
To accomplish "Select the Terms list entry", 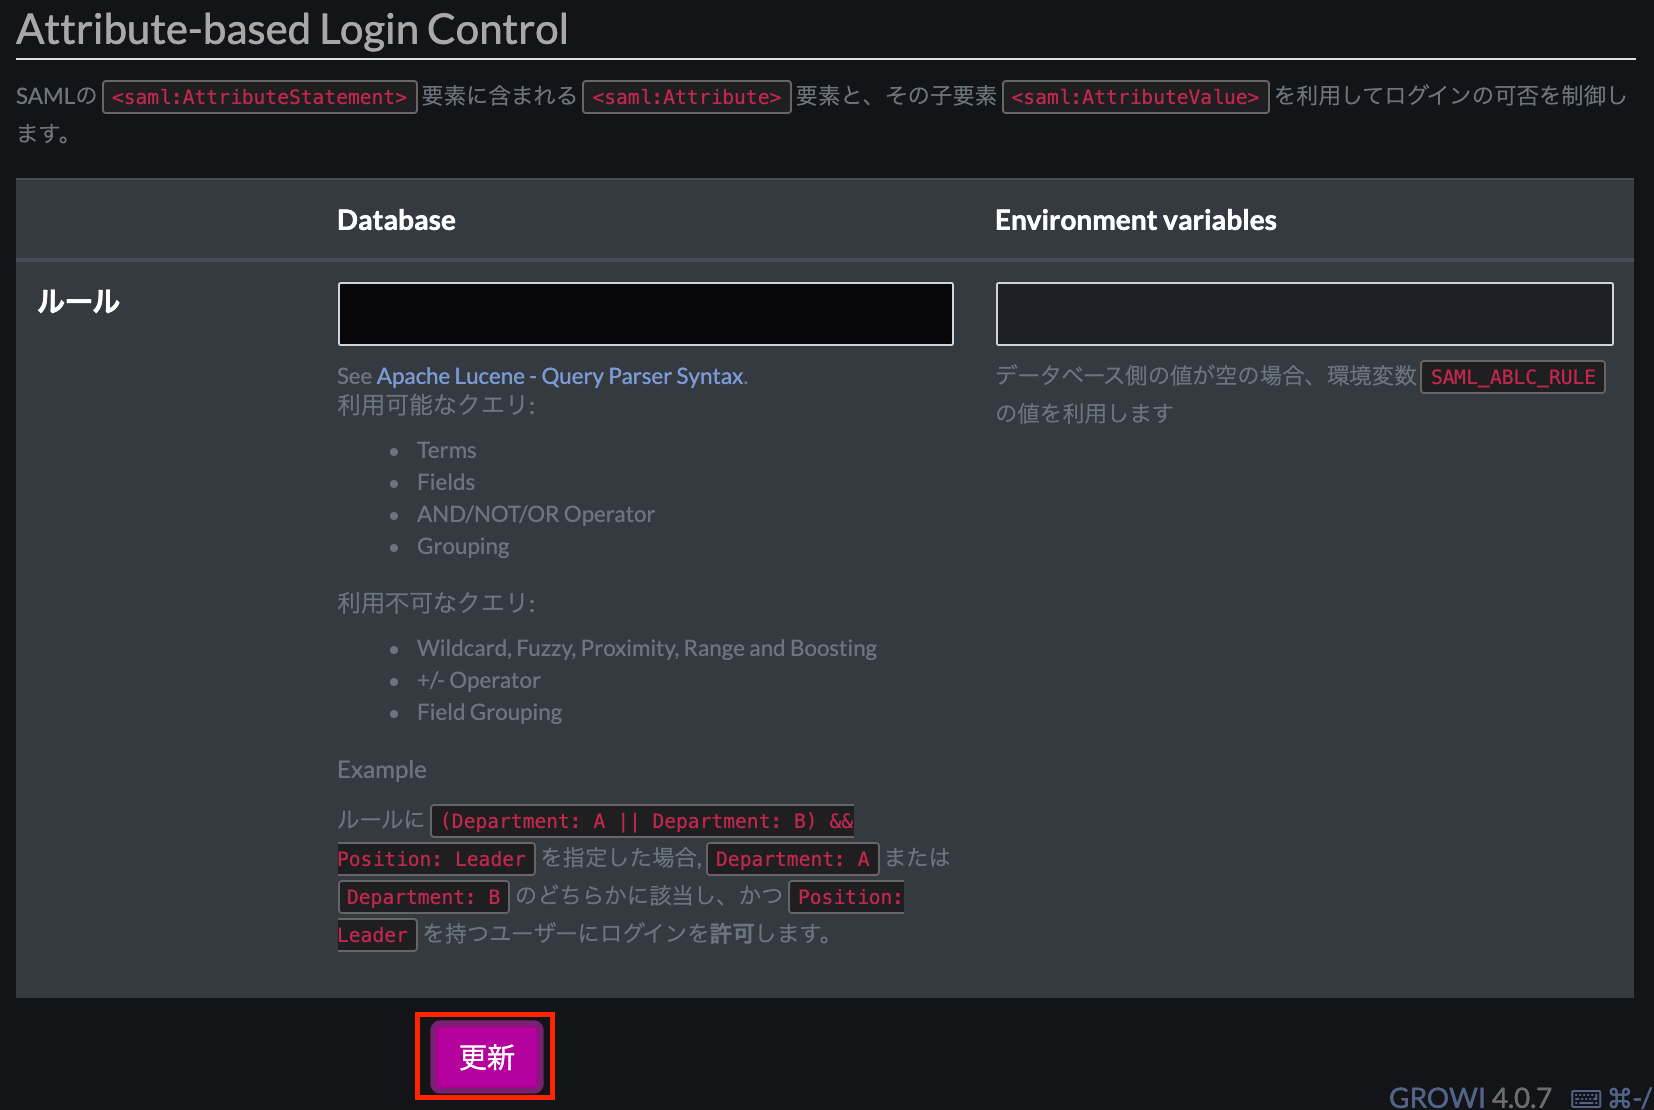I will [x=446, y=450].
